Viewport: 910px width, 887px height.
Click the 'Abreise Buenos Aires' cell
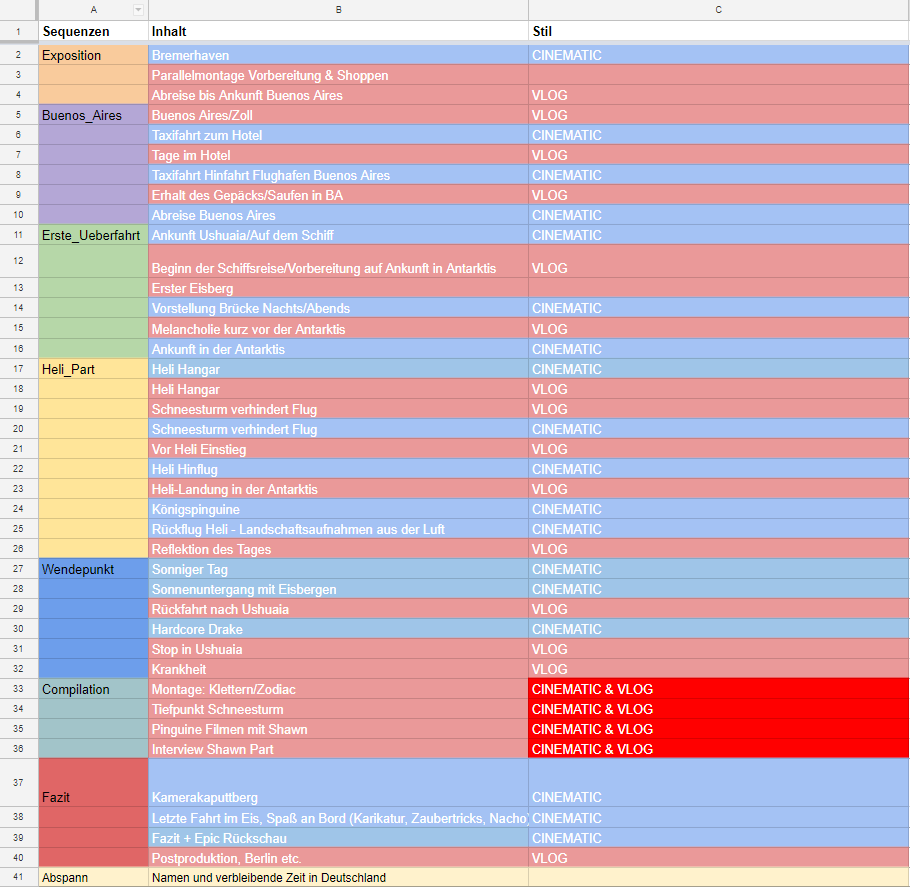[x=338, y=215]
